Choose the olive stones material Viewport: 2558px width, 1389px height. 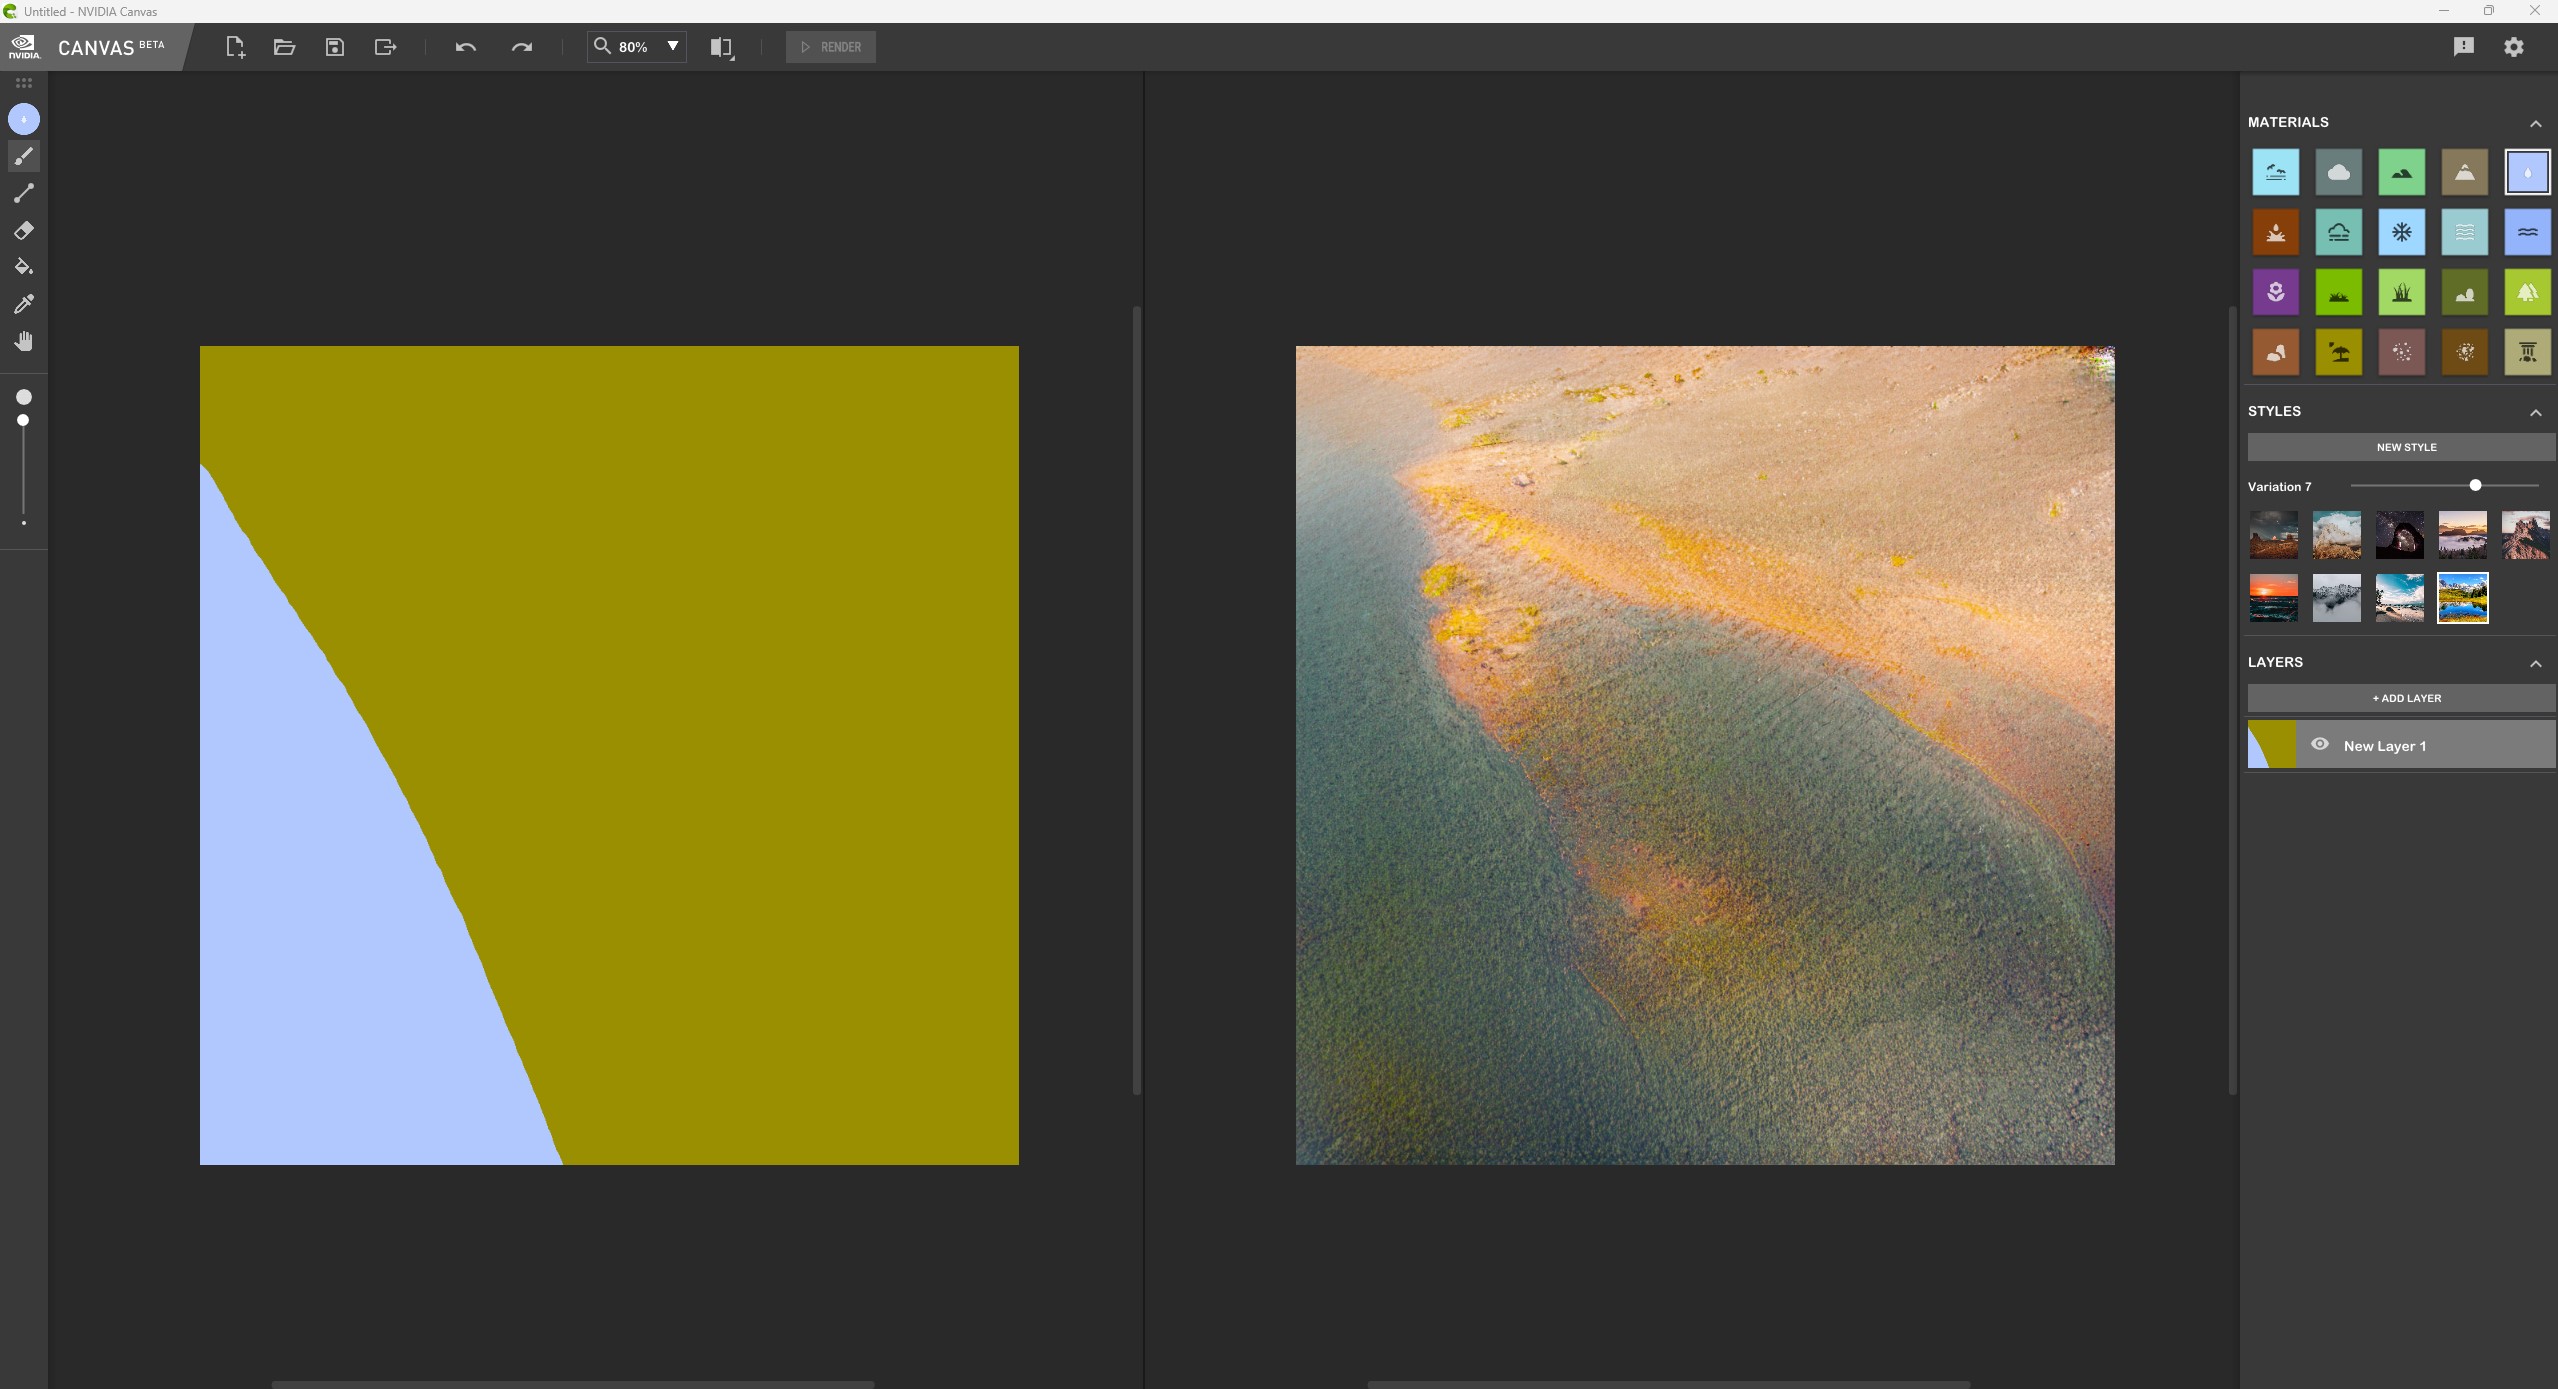click(x=2465, y=292)
